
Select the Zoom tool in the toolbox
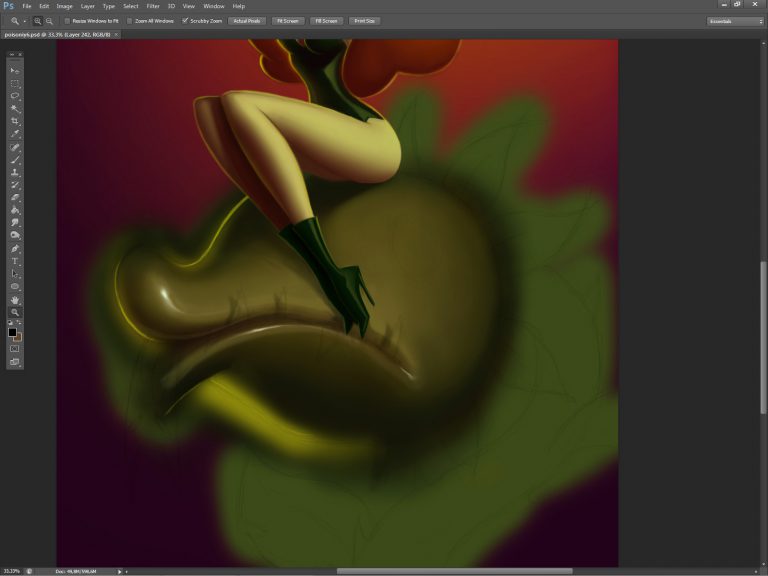tap(15, 312)
